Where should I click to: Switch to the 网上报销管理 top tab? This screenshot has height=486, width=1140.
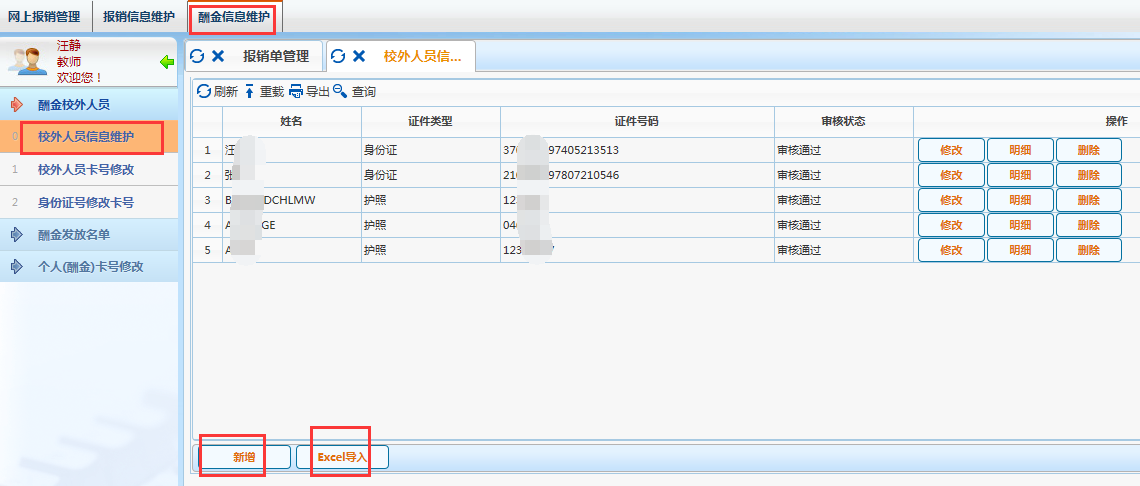(x=46, y=16)
